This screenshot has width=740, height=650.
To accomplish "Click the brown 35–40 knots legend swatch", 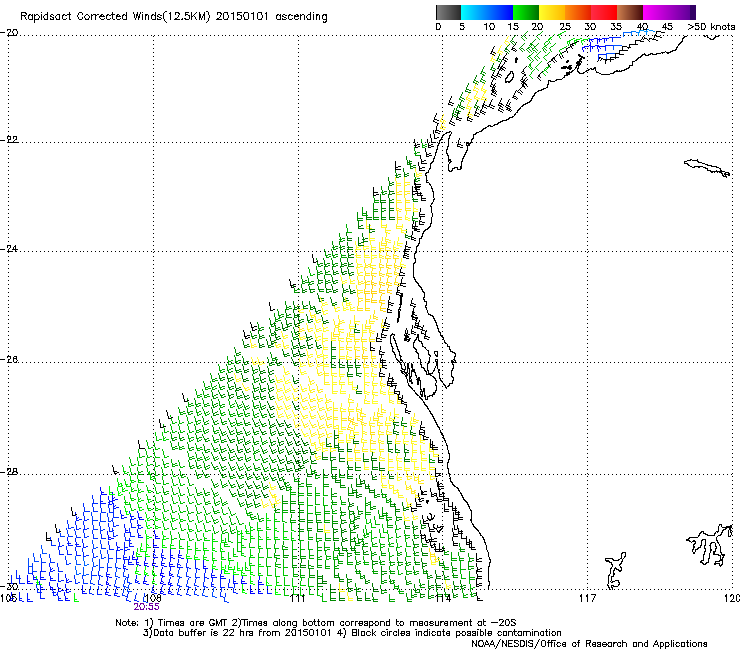I will pos(630,12).
